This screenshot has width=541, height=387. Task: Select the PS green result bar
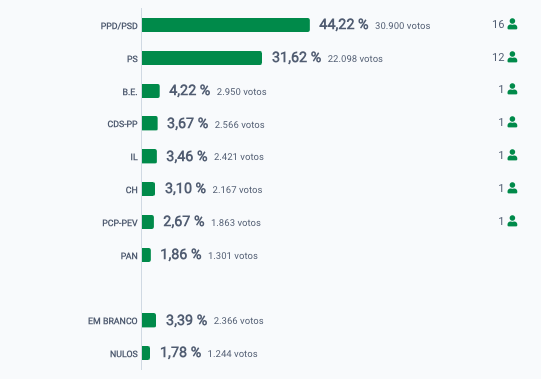[x=202, y=58]
